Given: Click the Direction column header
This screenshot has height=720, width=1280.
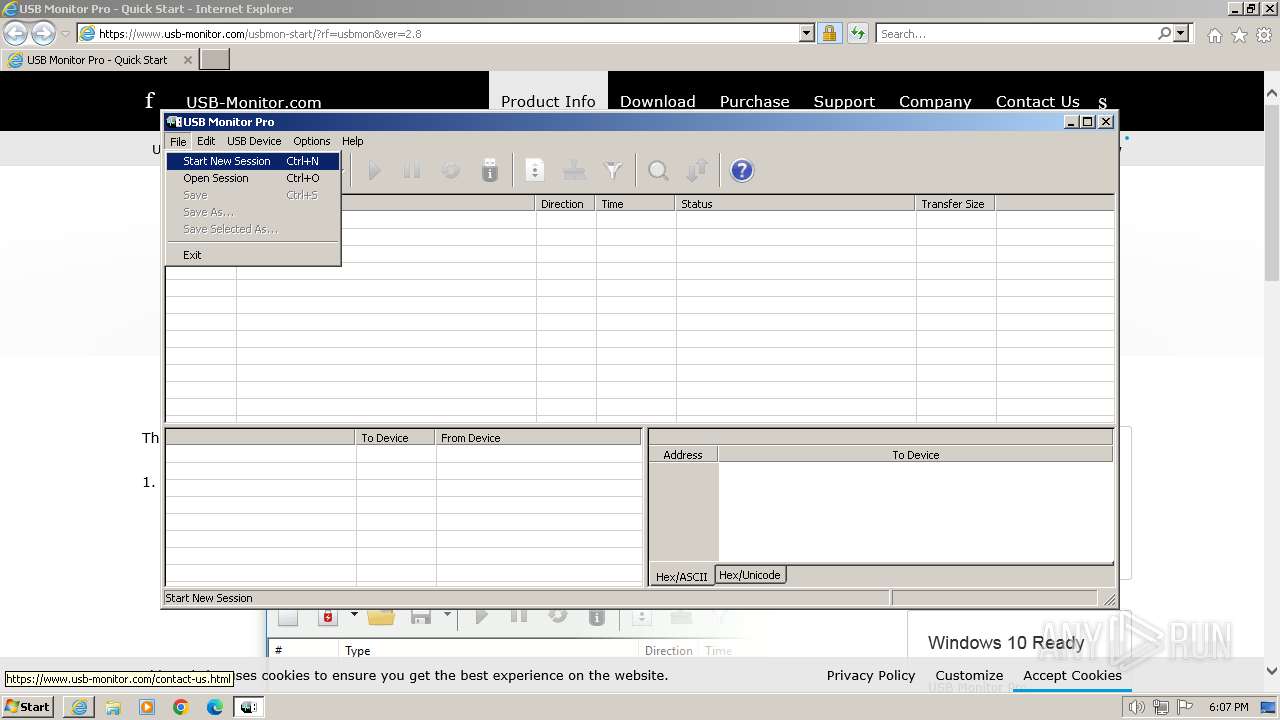Looking at the screenshot, I should pos(566,204).
